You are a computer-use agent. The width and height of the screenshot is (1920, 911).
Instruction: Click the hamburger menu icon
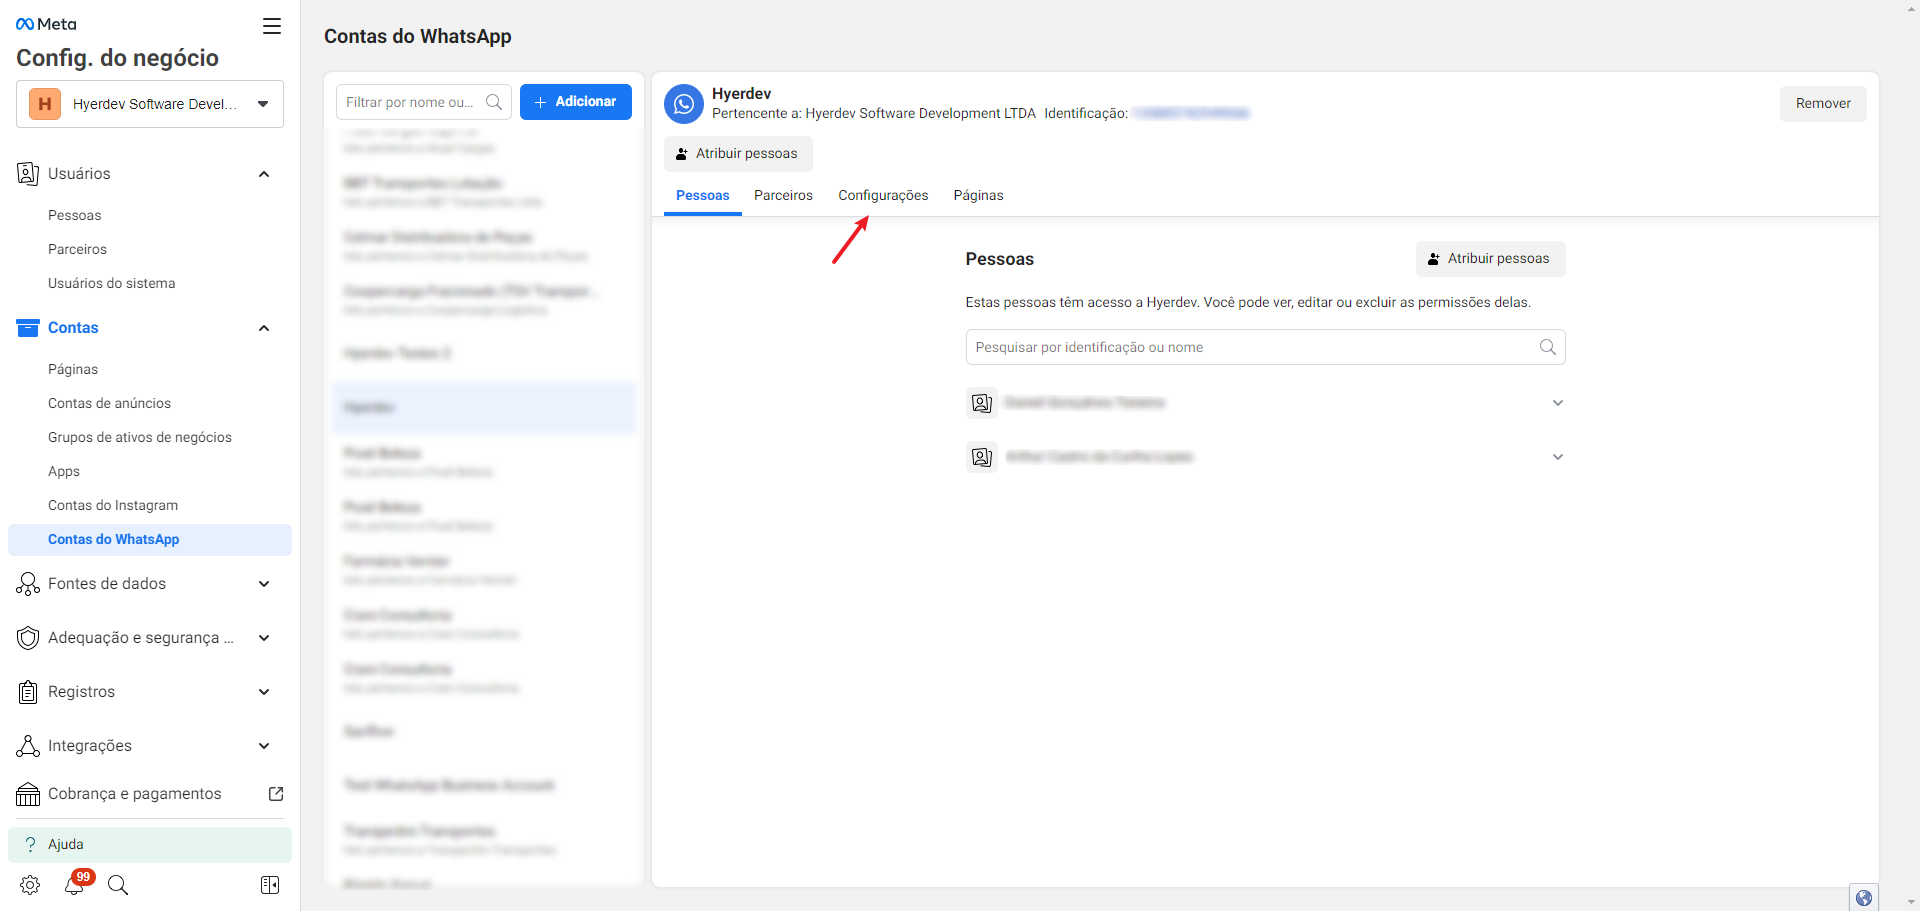pyautogui.click(x=272, y=26)
